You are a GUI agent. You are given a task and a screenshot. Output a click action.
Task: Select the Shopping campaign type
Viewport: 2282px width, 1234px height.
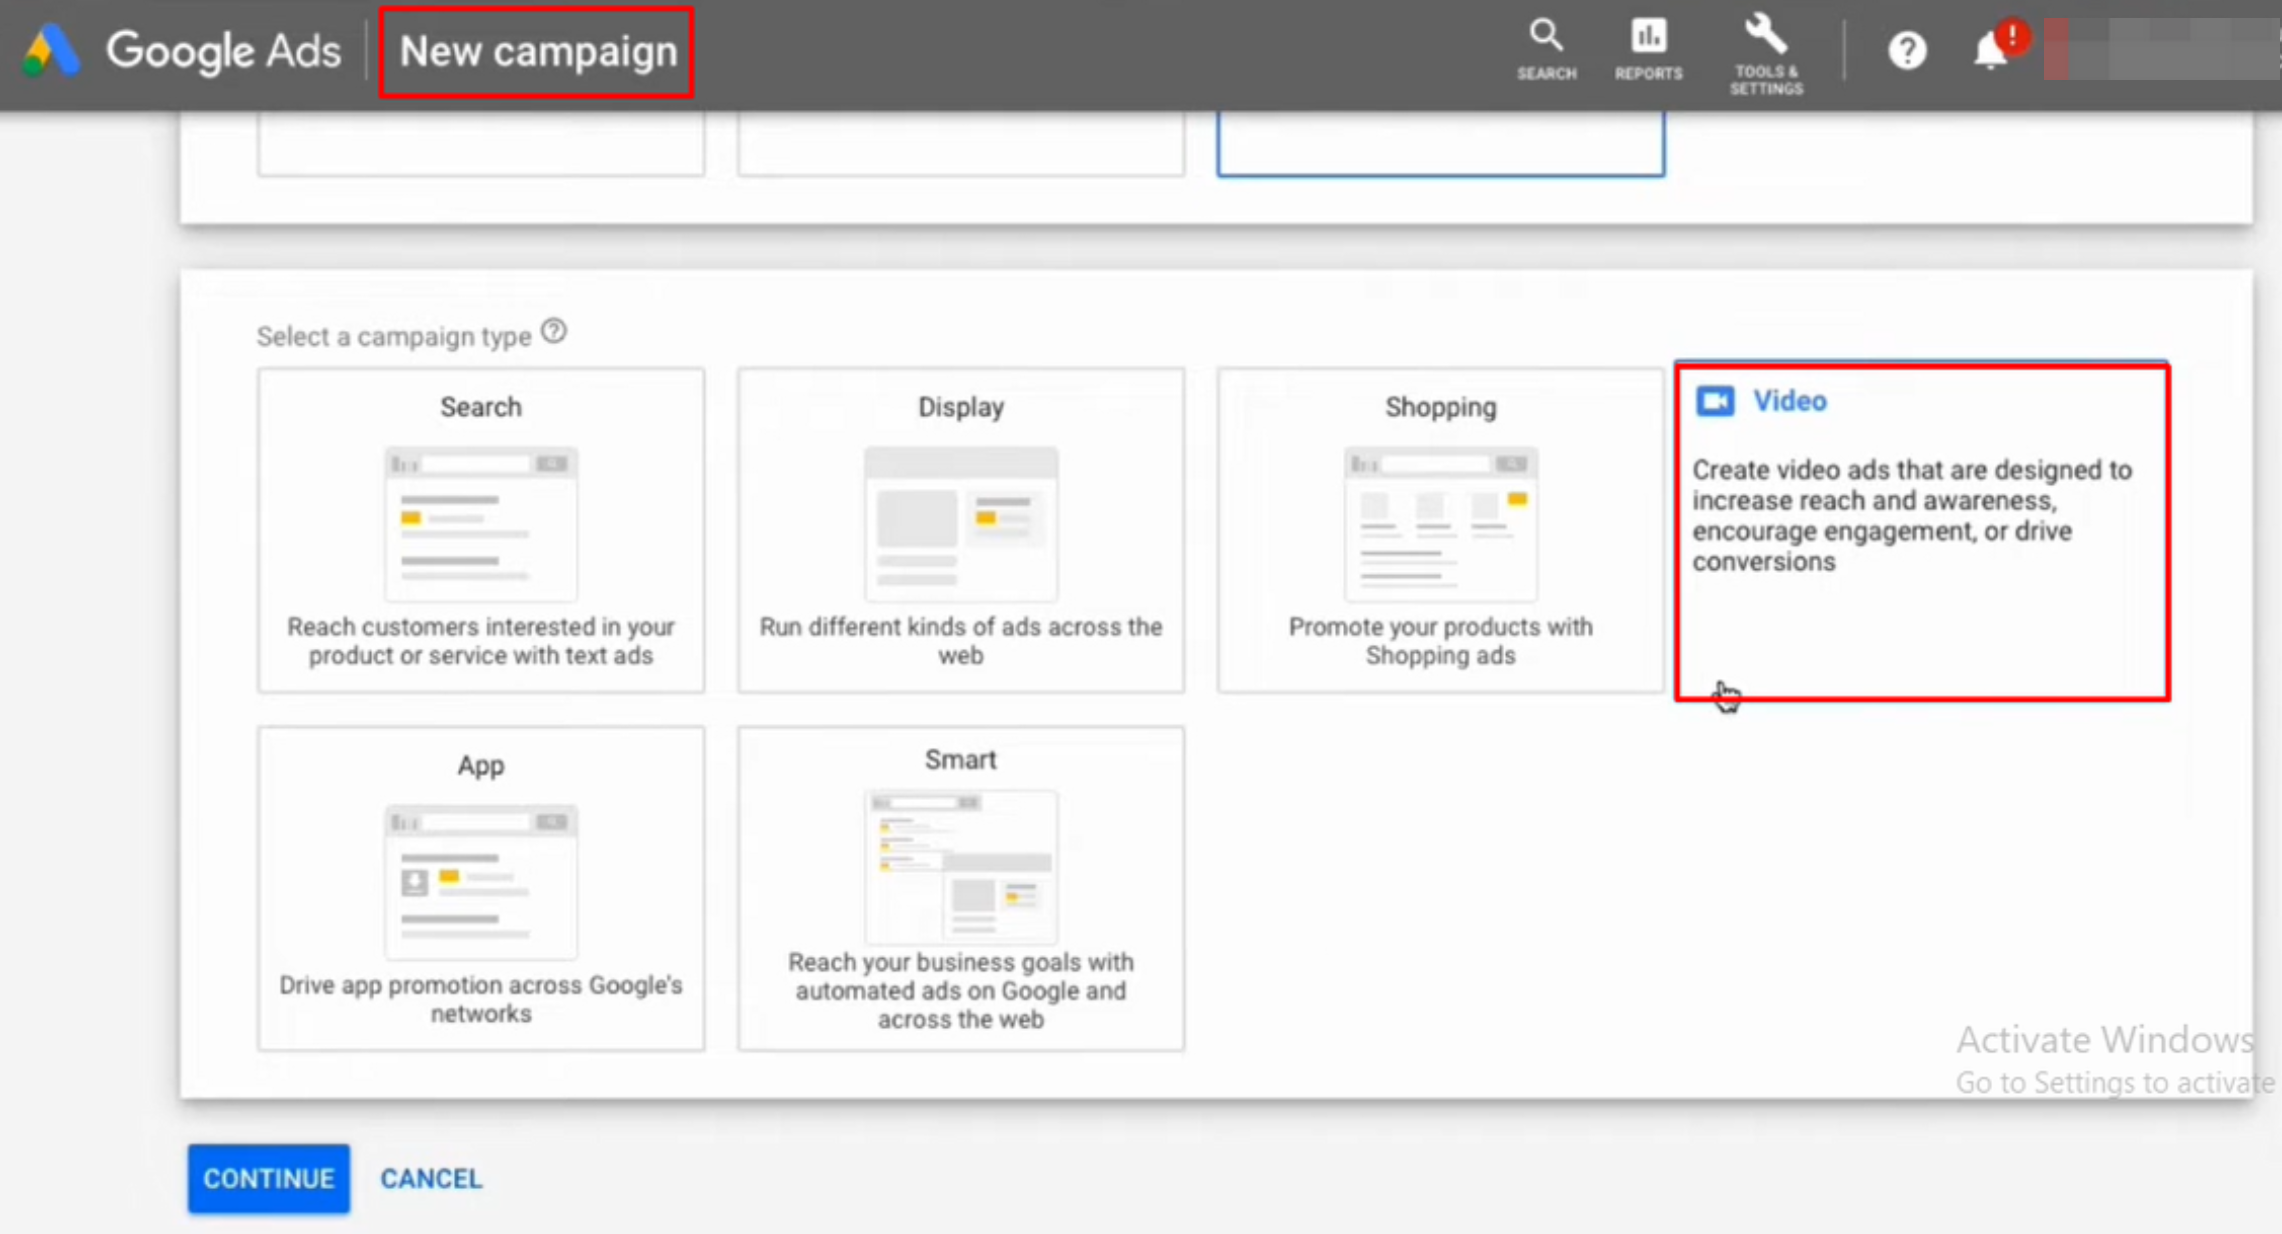(1440, 530)
